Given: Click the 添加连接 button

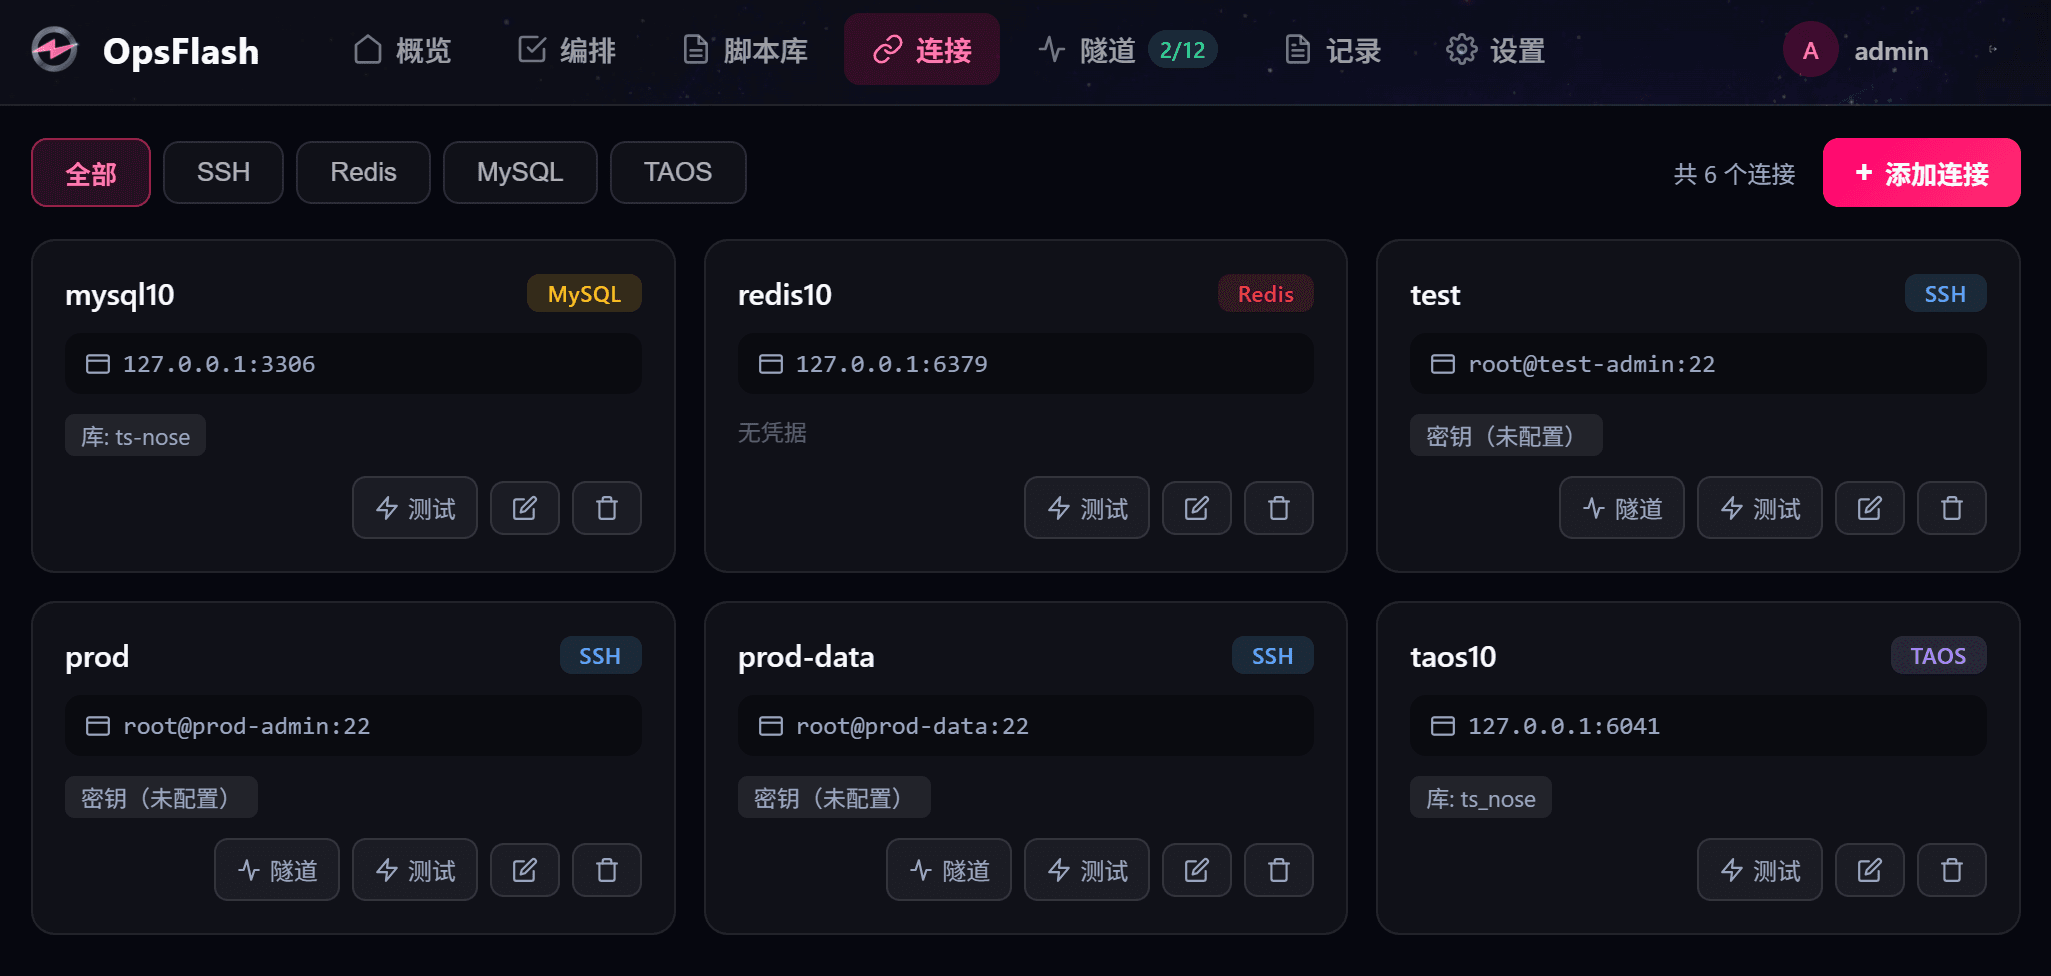Looking at the screenshot, I should [1921, 173].
